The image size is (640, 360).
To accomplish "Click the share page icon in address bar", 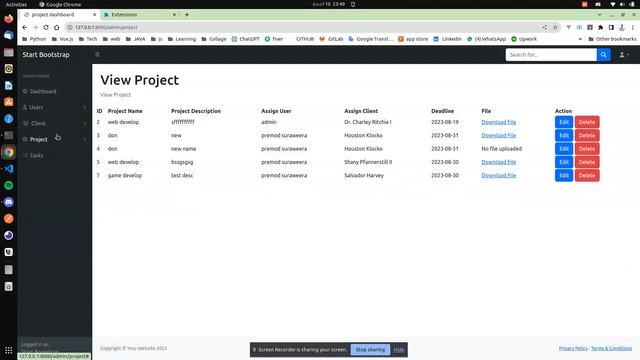I will click(x=544, y=27).
